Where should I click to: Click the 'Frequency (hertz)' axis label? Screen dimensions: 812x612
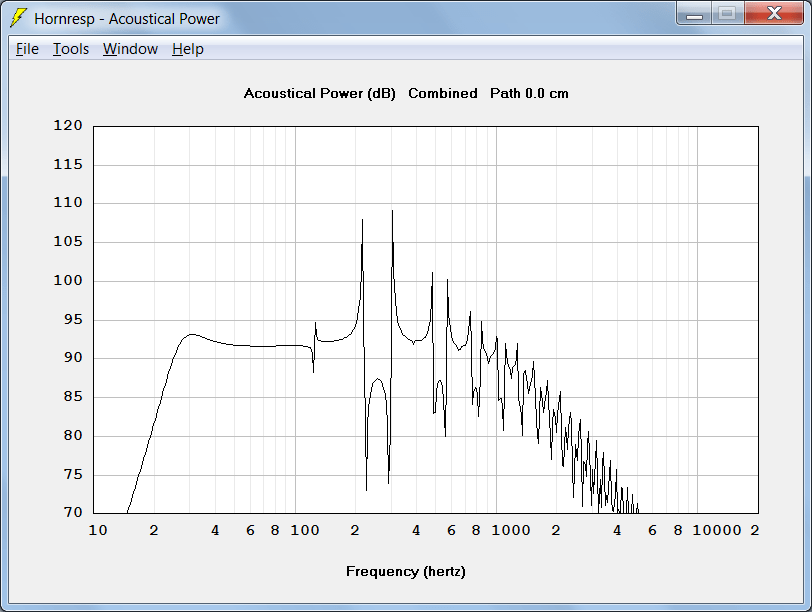(x=406, y=572)
